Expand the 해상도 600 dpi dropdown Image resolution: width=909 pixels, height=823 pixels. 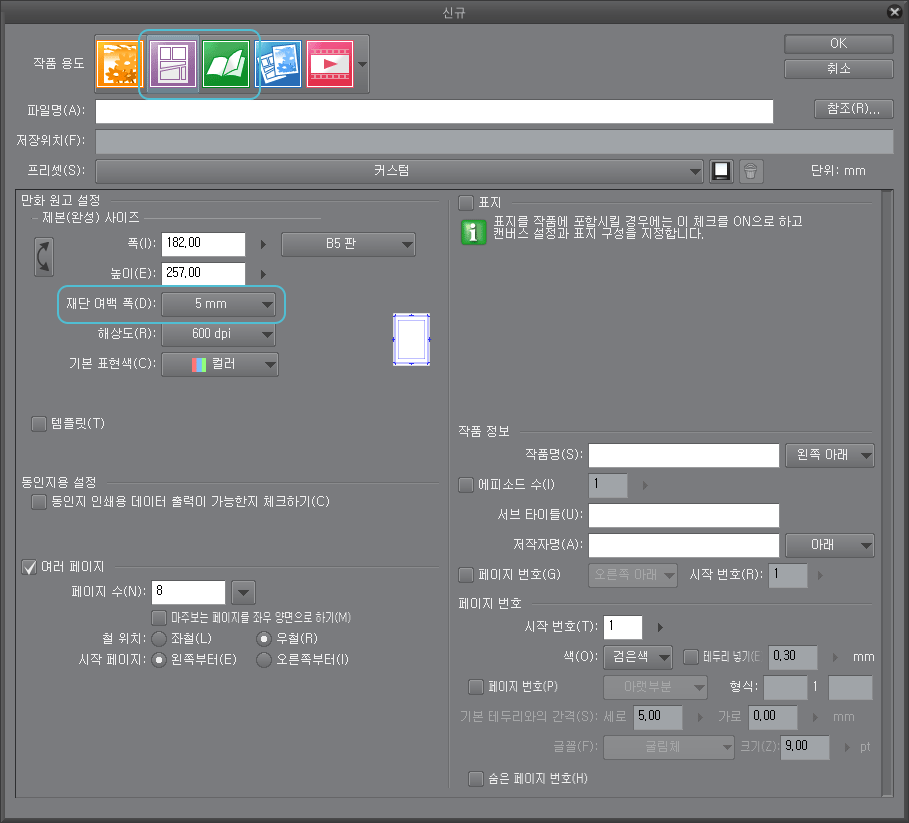pos(219,334)
